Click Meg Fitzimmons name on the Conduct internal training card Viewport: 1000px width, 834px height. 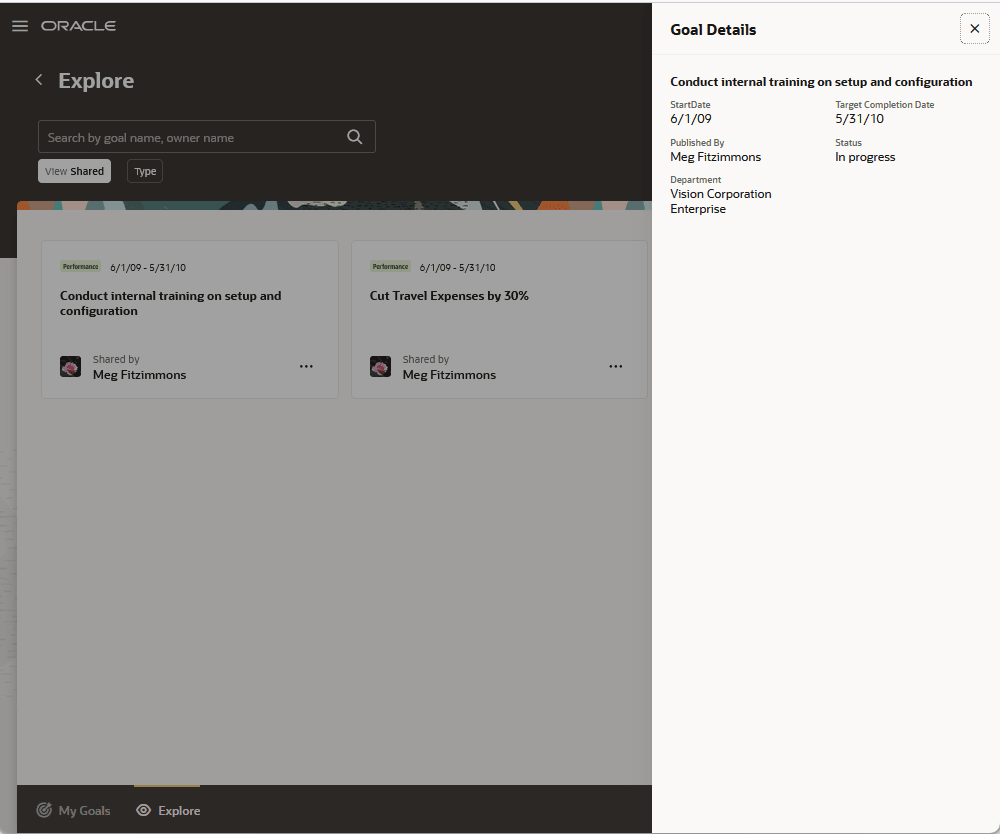click(140, 375)
